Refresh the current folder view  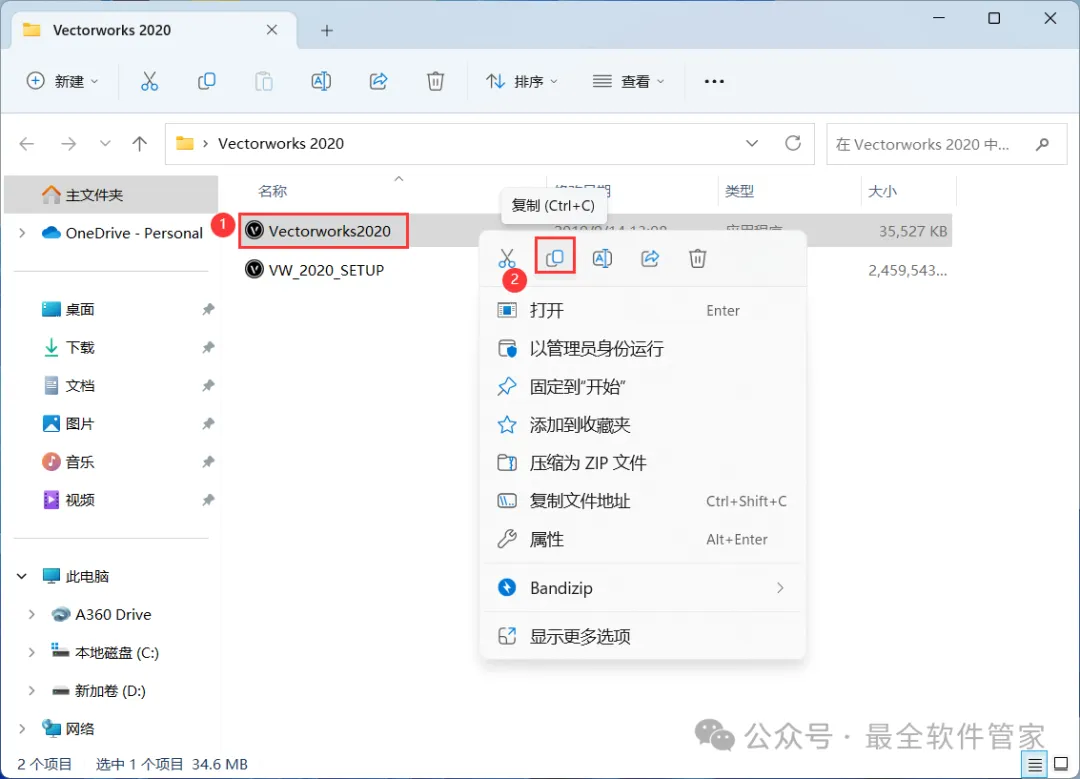tap(793, 143)
